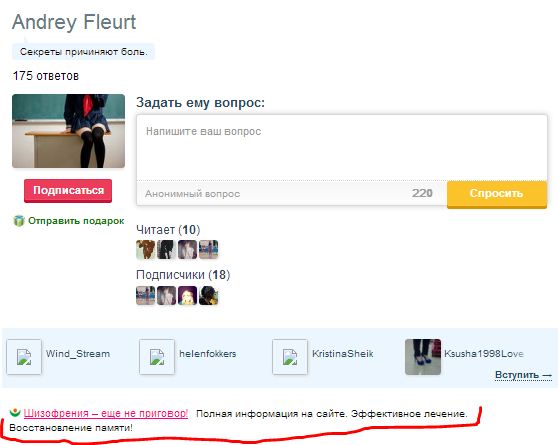Open the Отправить подарок link
This screenshot has height=445, width=558.
pyautogui.click(x=76, y=221)
